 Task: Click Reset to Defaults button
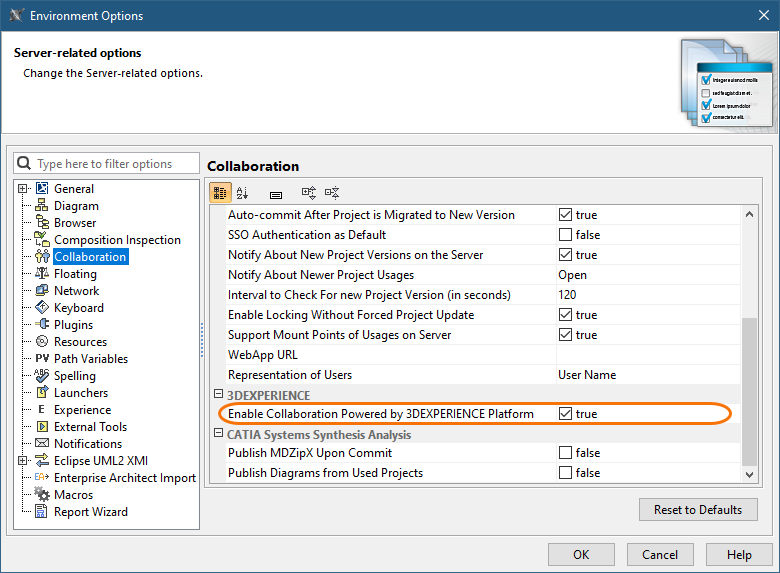(698, 510)
